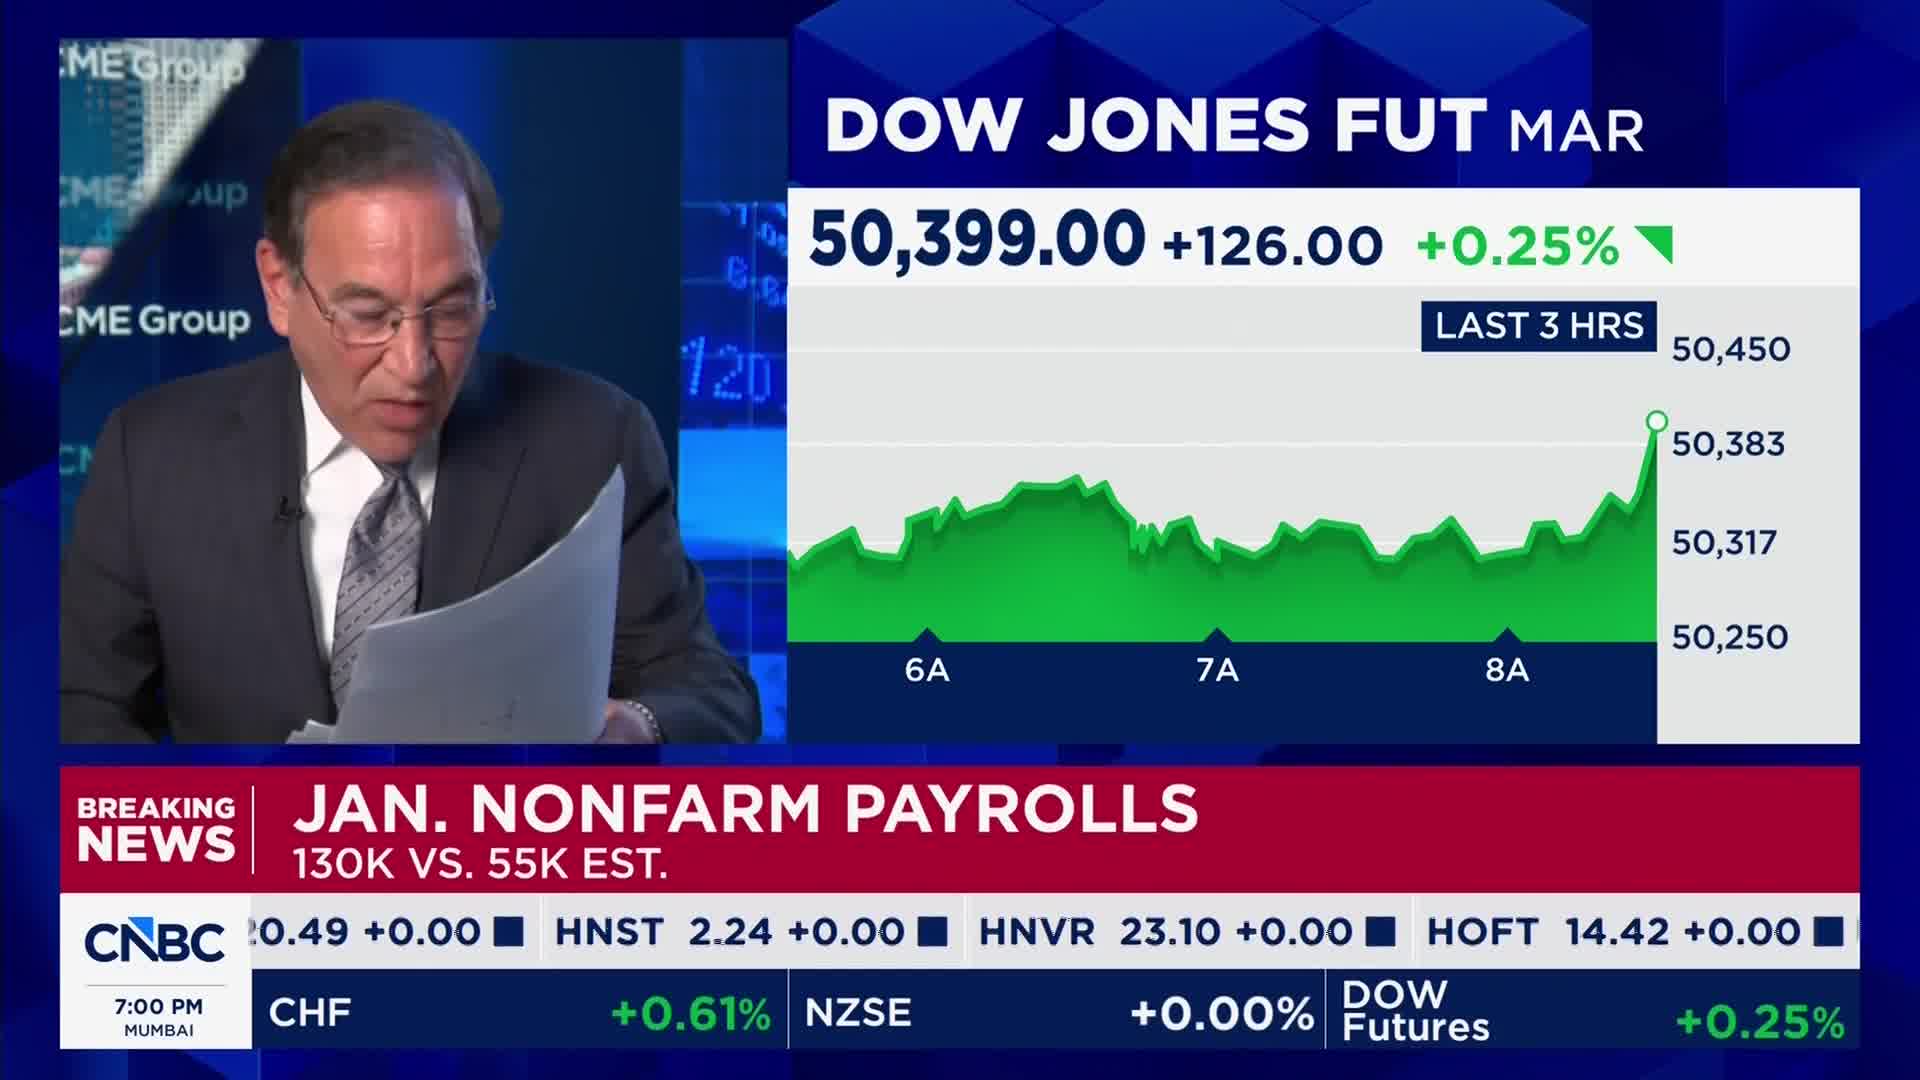The height and width of the screenshot is (1080, 1920).
Task: Select the 7A marker on chart timeline
Action: click(x=1217, y=667)
